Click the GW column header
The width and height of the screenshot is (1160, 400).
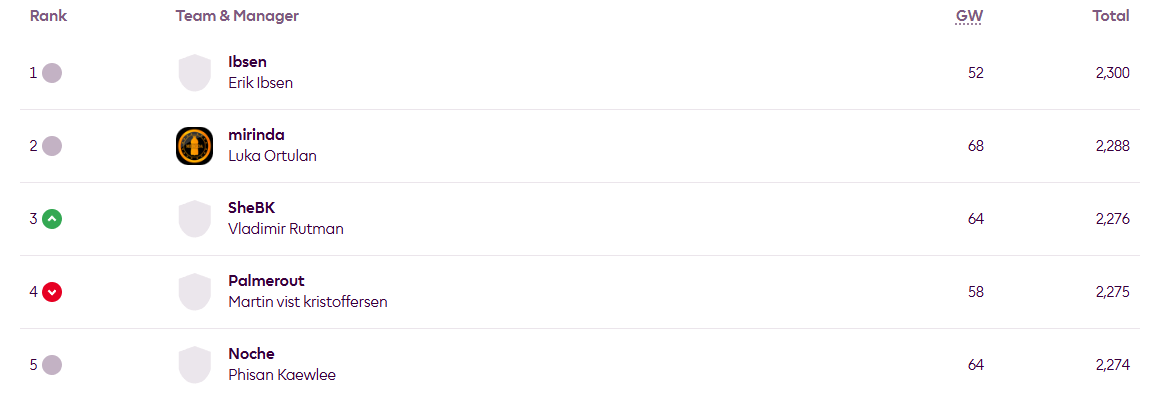coord(968,16)
